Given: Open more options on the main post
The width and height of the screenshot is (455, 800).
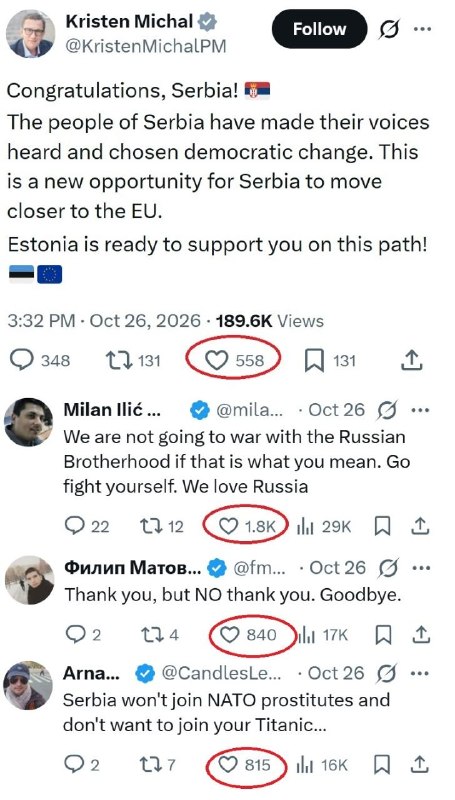Looking at the screenshot, I should tap(422, 29).
